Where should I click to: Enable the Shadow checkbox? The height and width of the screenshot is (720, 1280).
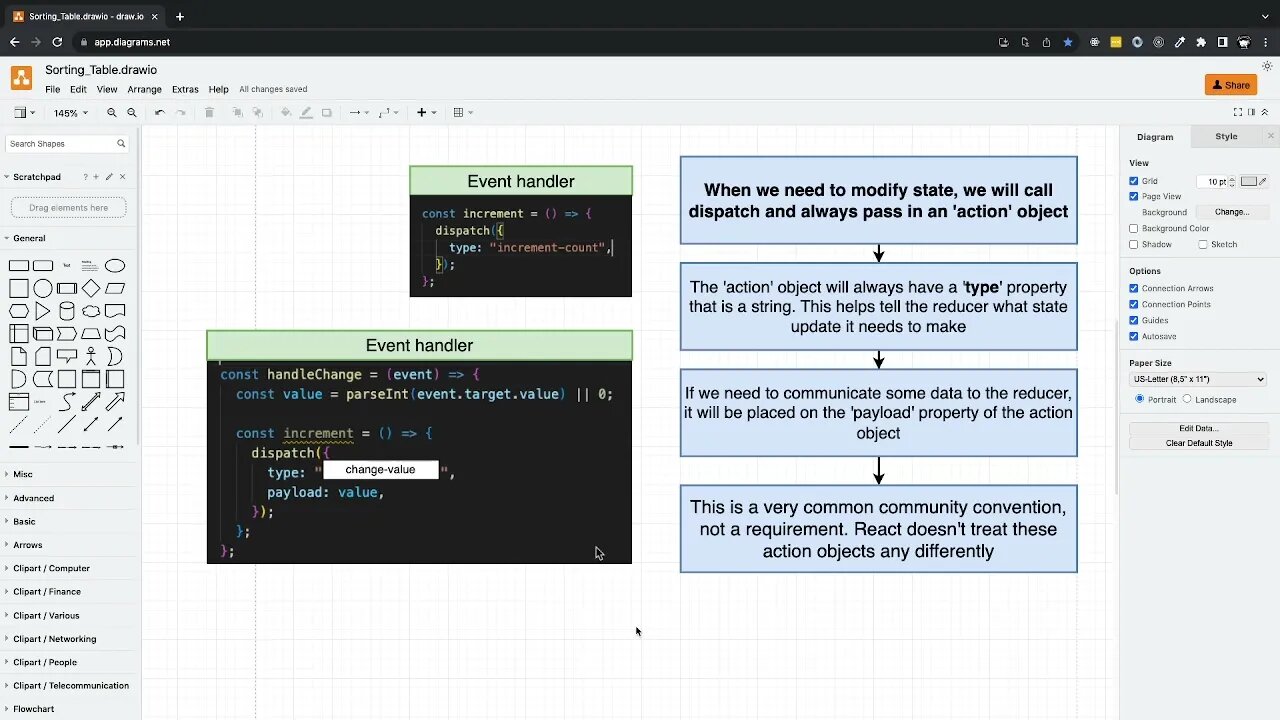pyautogui.click(x=1134, y=244)
